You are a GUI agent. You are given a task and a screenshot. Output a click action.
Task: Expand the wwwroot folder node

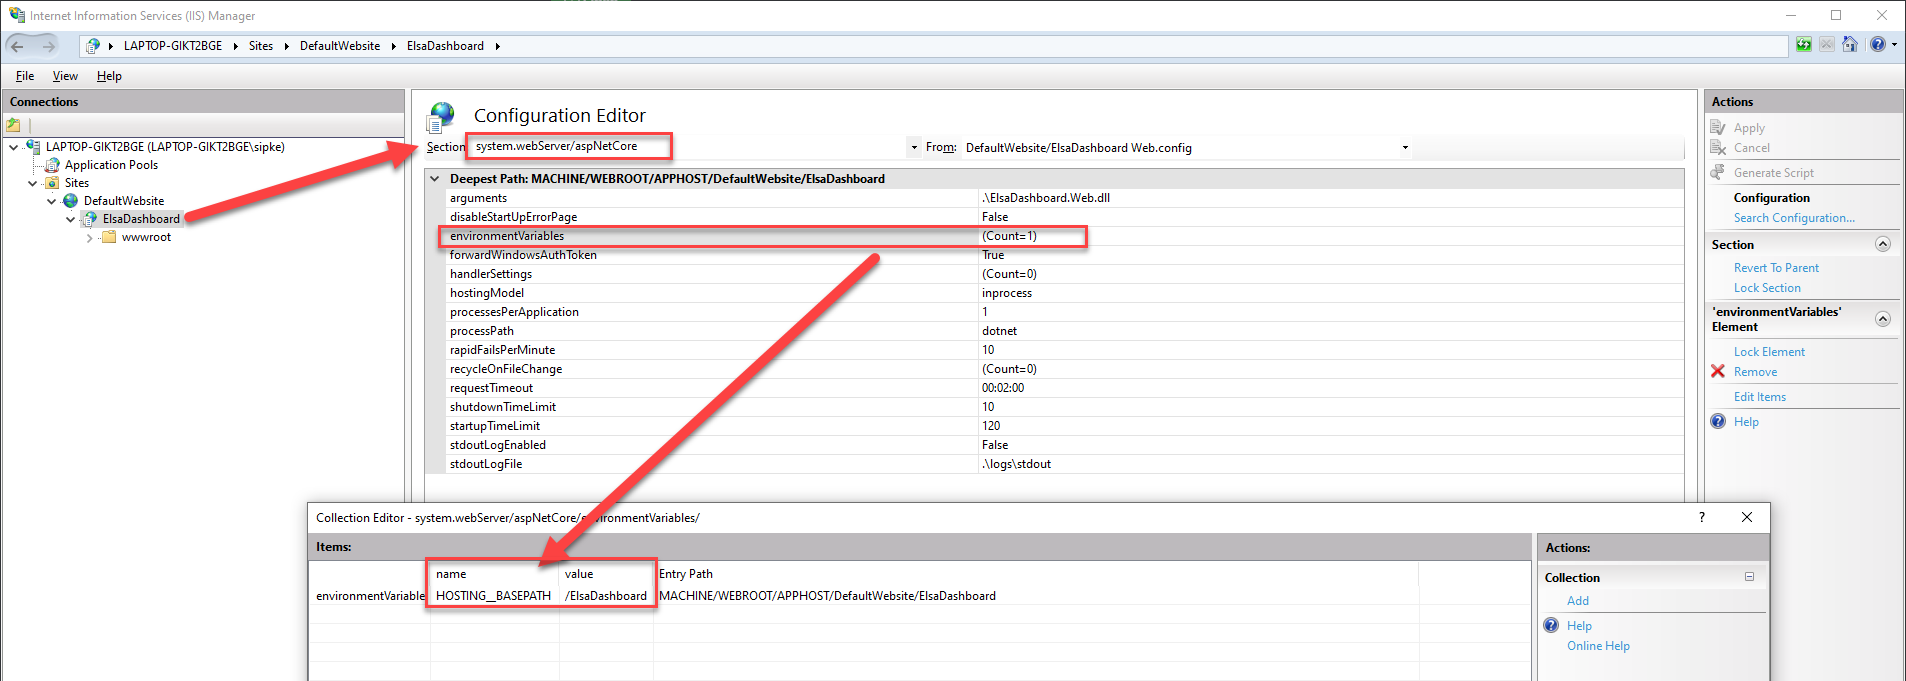click(x=89, y=237)
